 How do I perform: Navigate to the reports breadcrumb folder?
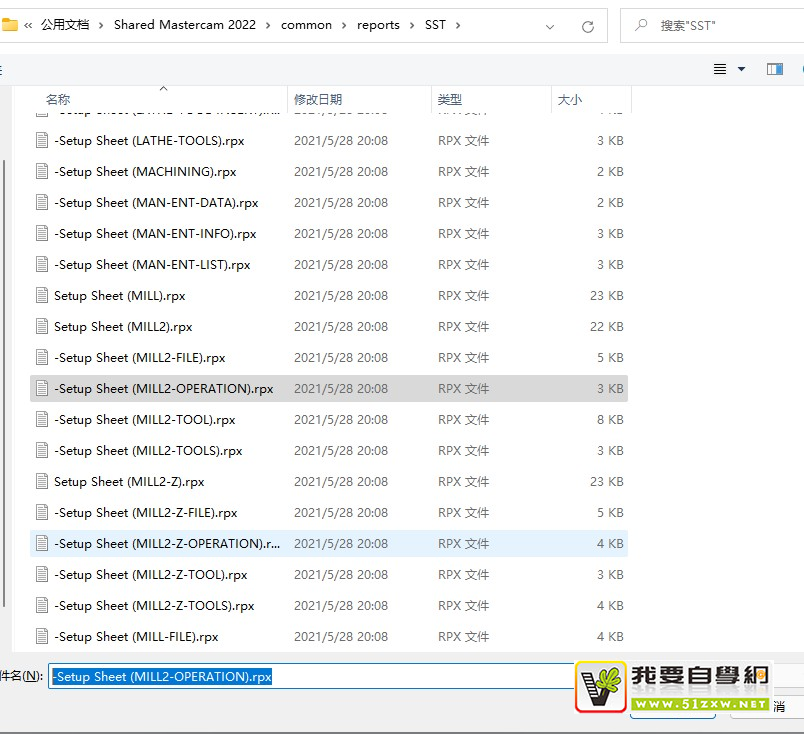[378, 25]
